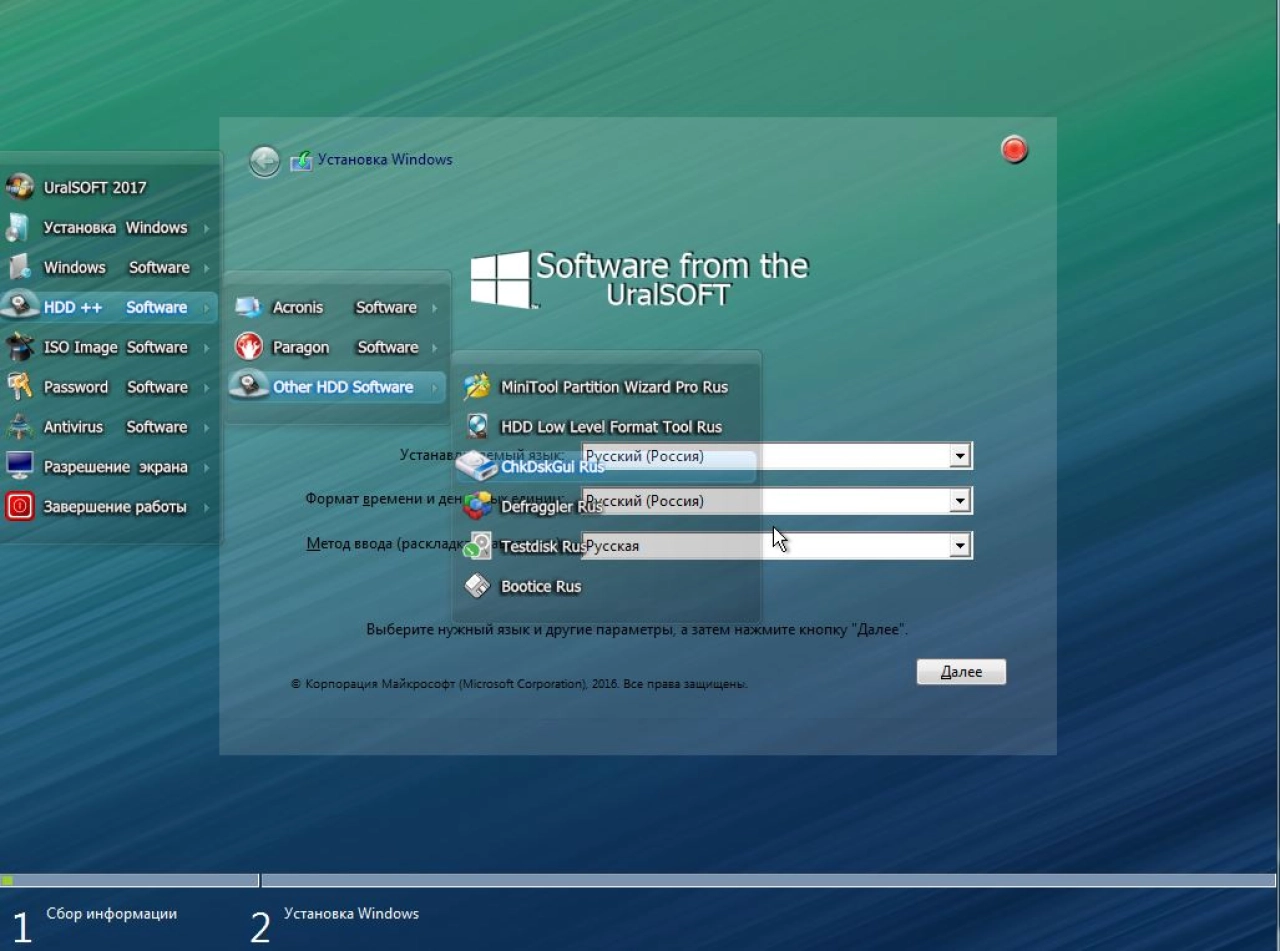Screen dimensions: 1280x951
Task: Launch Testdisk Rus
Action: click(x=606, y=547)
